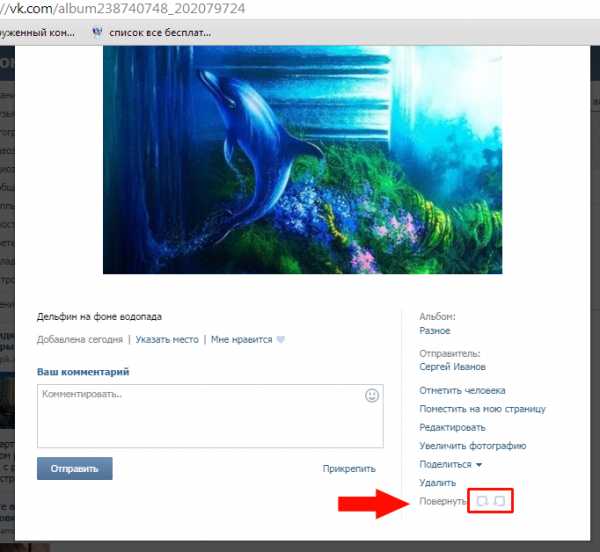
Task: Click Удалить to delete the photo
Action: point(437,482)
